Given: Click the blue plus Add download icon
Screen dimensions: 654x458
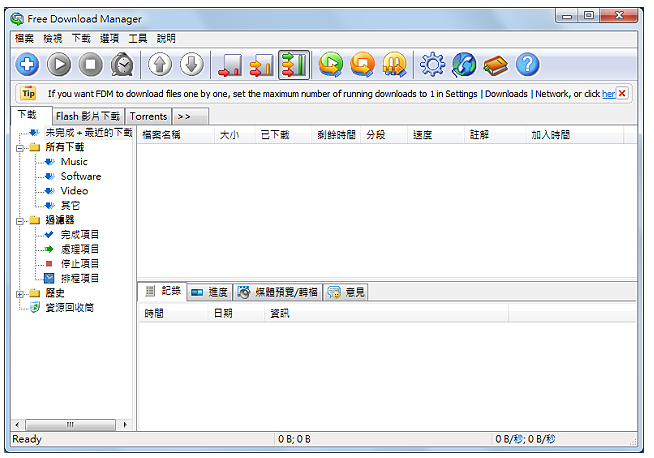Looking at the screenshot, I should pos(28,65).
